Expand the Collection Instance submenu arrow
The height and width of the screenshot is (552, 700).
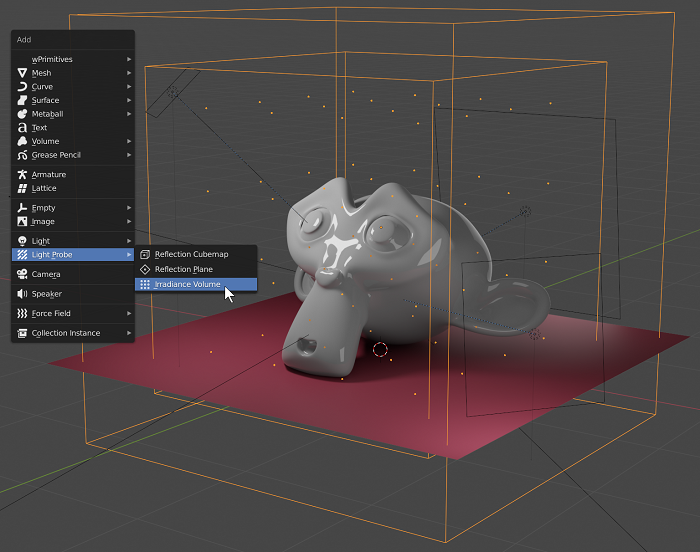pos(129,333)
